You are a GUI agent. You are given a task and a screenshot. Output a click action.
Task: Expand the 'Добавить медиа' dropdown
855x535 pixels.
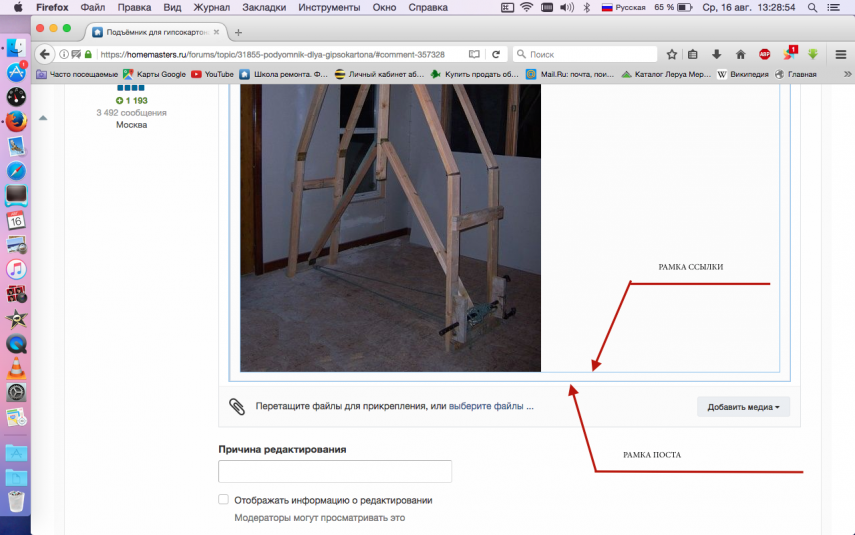coord(743,407)
